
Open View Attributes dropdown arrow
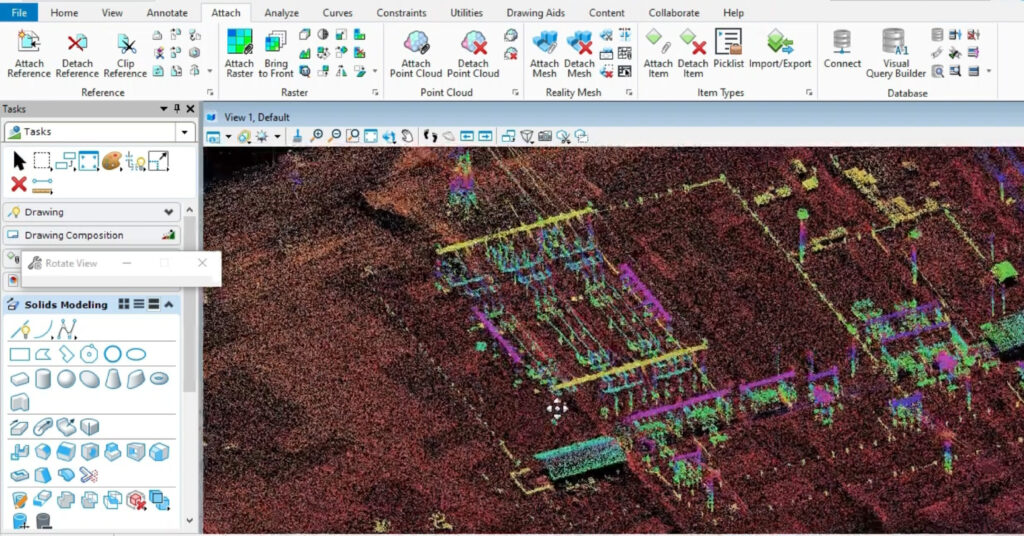228,136
